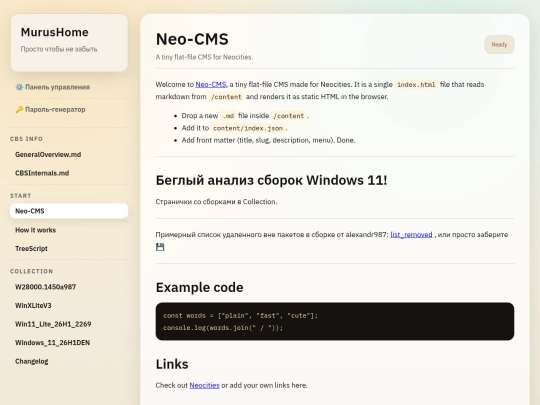Click the CBS INFO section label

tap(27, 139)
